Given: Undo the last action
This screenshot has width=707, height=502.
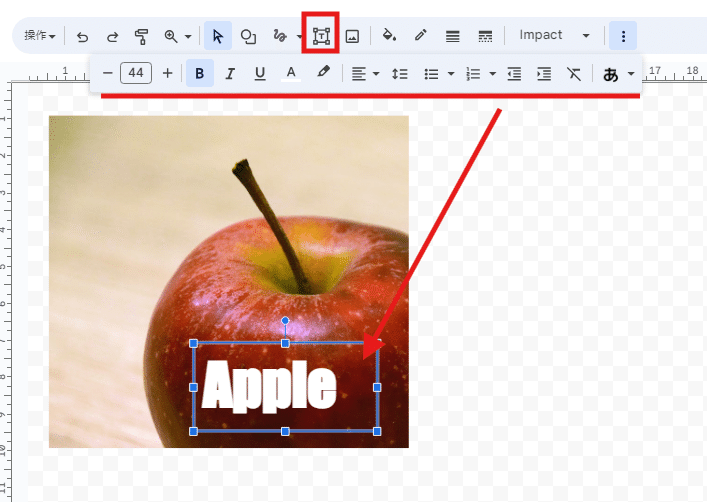Looking at the screenshot, I should pyautogui.click(x=82, y=36).
